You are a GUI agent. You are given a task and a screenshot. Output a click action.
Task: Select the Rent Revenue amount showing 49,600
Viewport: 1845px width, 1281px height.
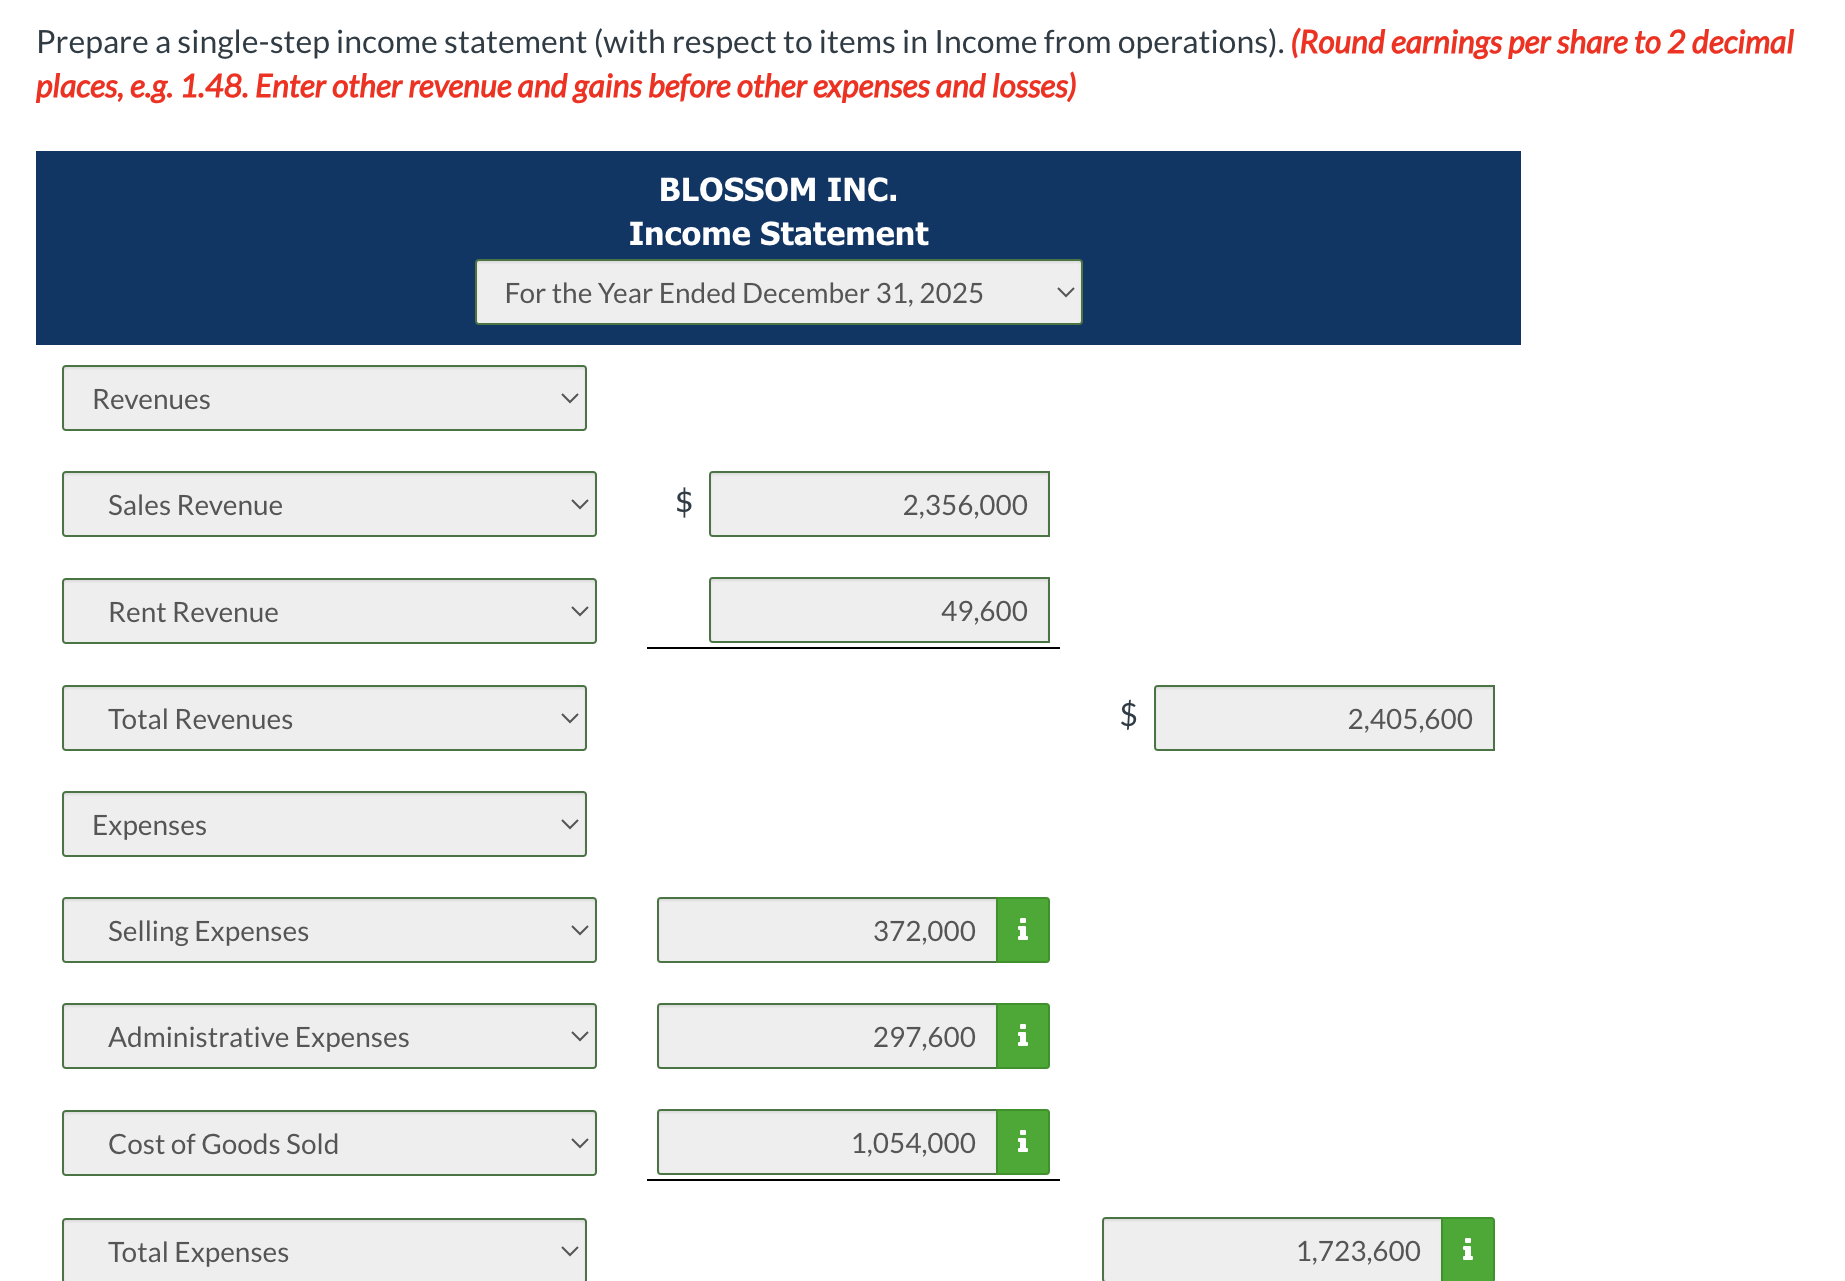point(878,611)
